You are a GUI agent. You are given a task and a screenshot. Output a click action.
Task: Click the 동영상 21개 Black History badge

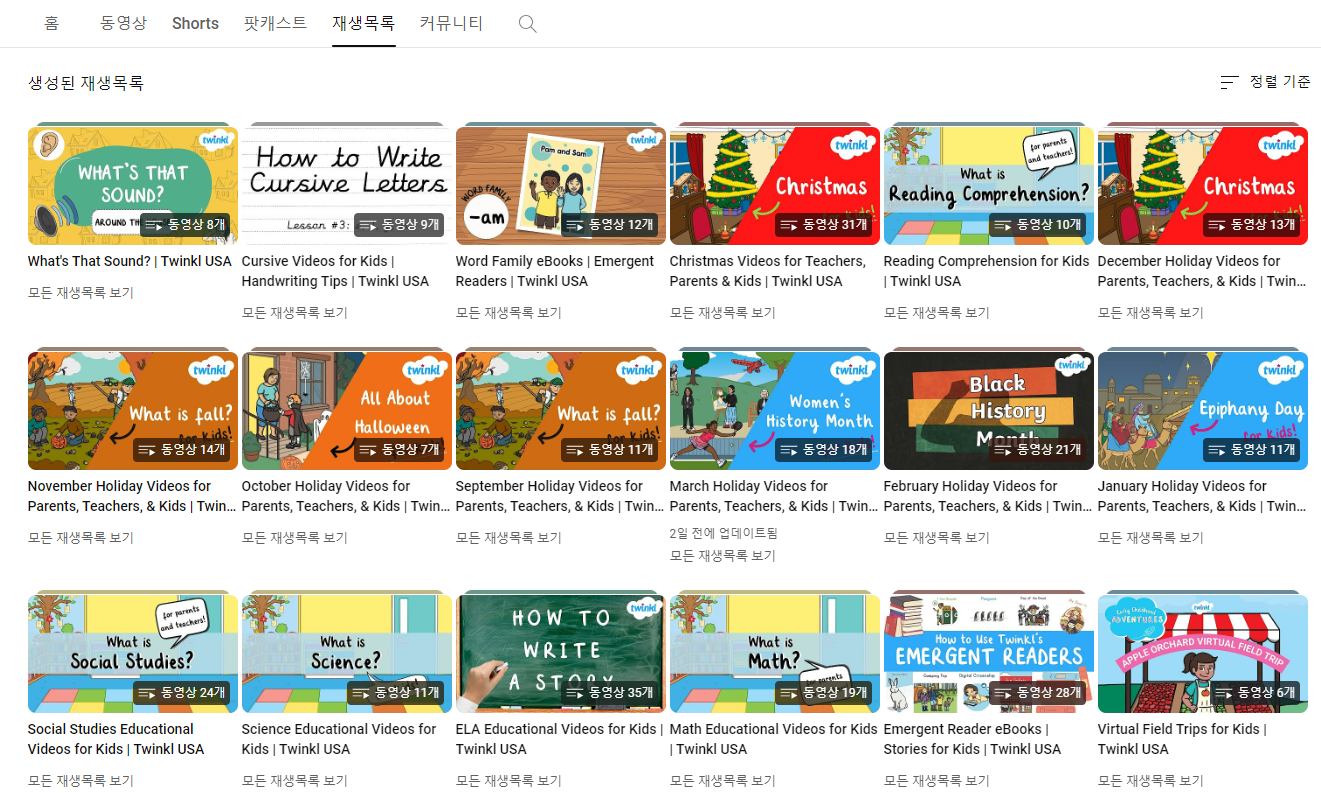(1038, 450)
